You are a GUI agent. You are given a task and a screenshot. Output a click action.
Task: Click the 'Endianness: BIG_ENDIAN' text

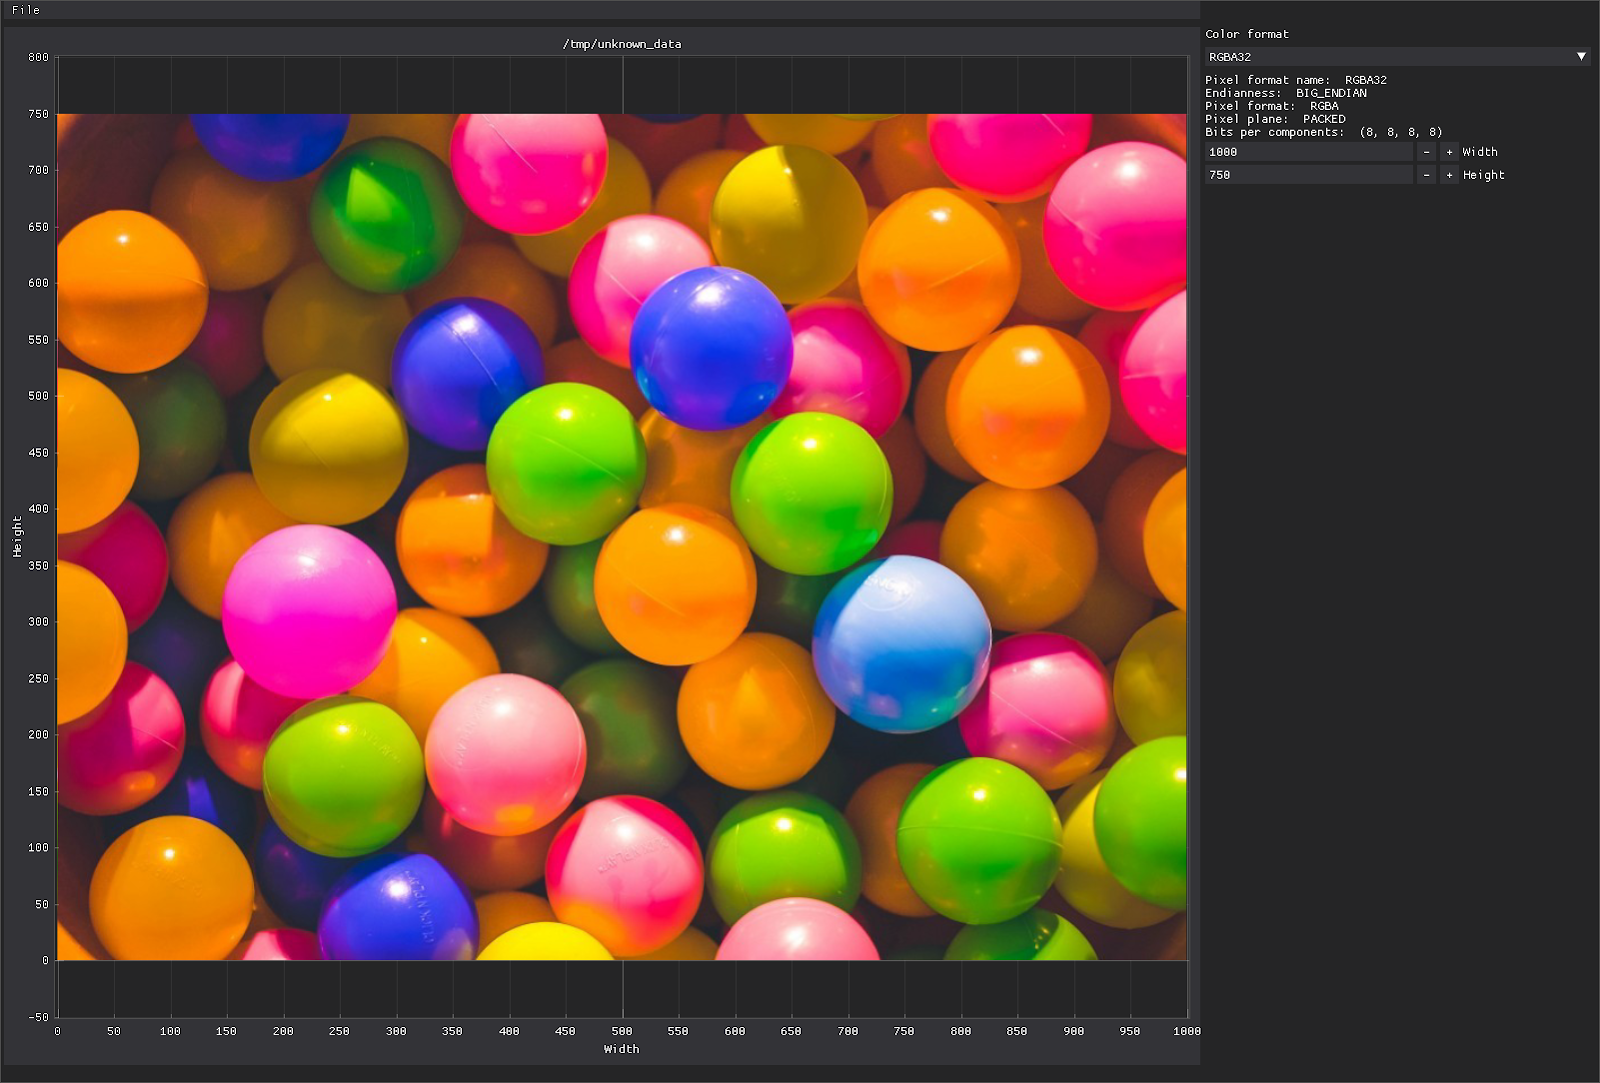pos(1286,93)
